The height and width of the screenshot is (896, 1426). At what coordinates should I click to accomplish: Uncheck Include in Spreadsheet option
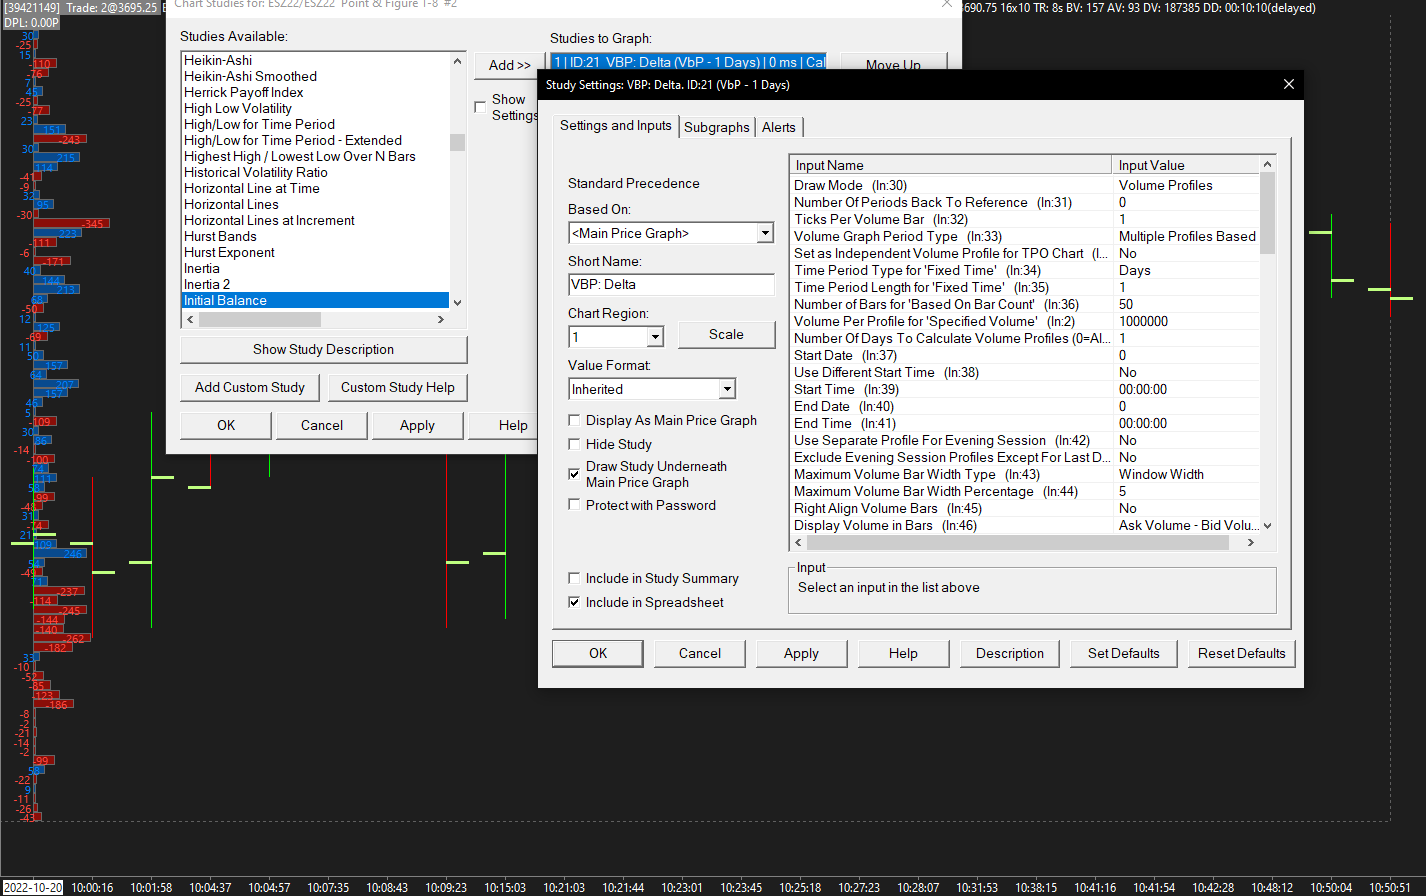coord(574,603)
